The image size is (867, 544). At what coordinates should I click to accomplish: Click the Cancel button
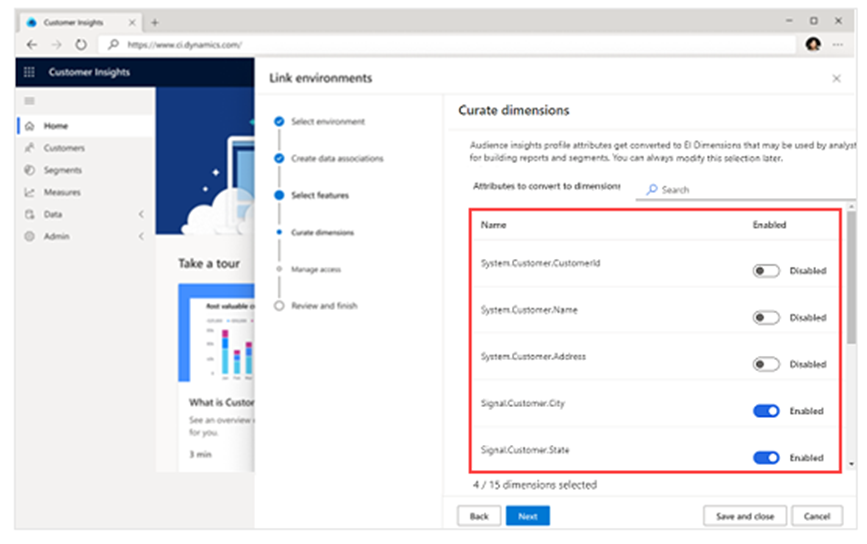817,516
